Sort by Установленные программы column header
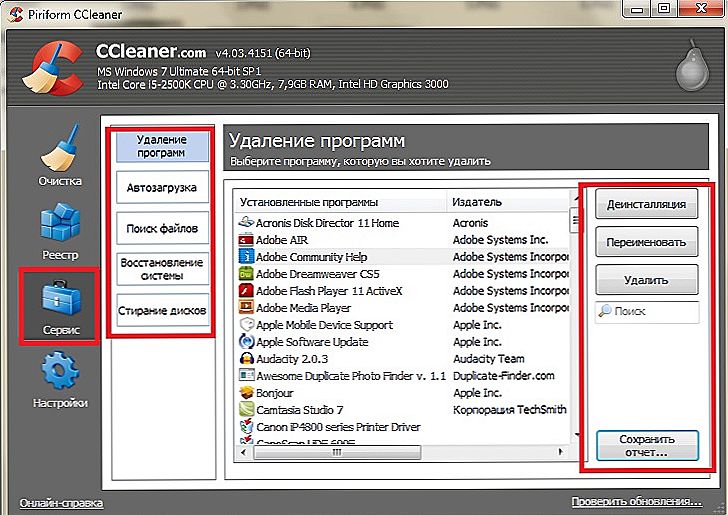 coord(340,202)
